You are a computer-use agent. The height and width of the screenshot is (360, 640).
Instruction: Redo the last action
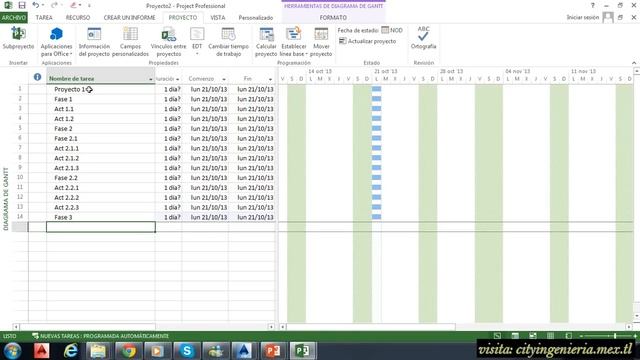click(54, 5)
